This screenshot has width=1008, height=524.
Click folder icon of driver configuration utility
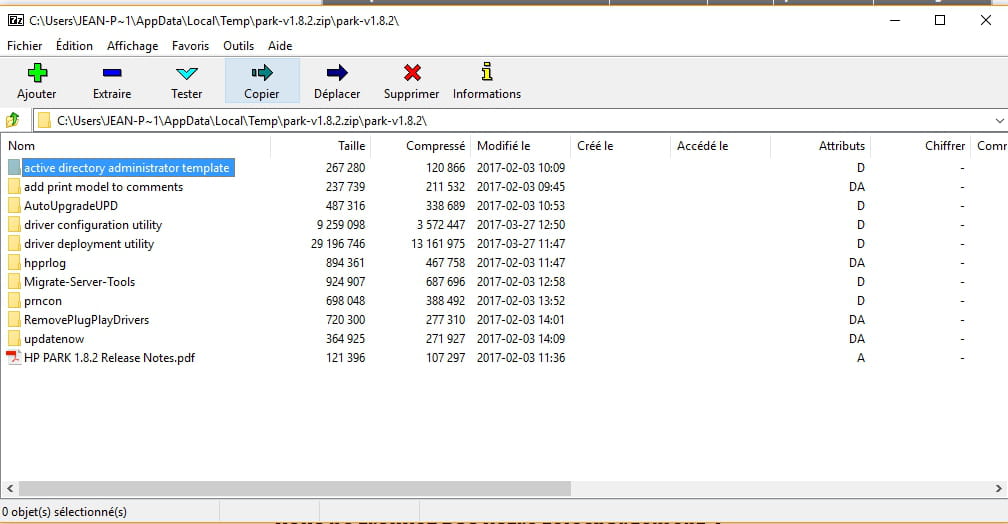[x=14, y=224]
